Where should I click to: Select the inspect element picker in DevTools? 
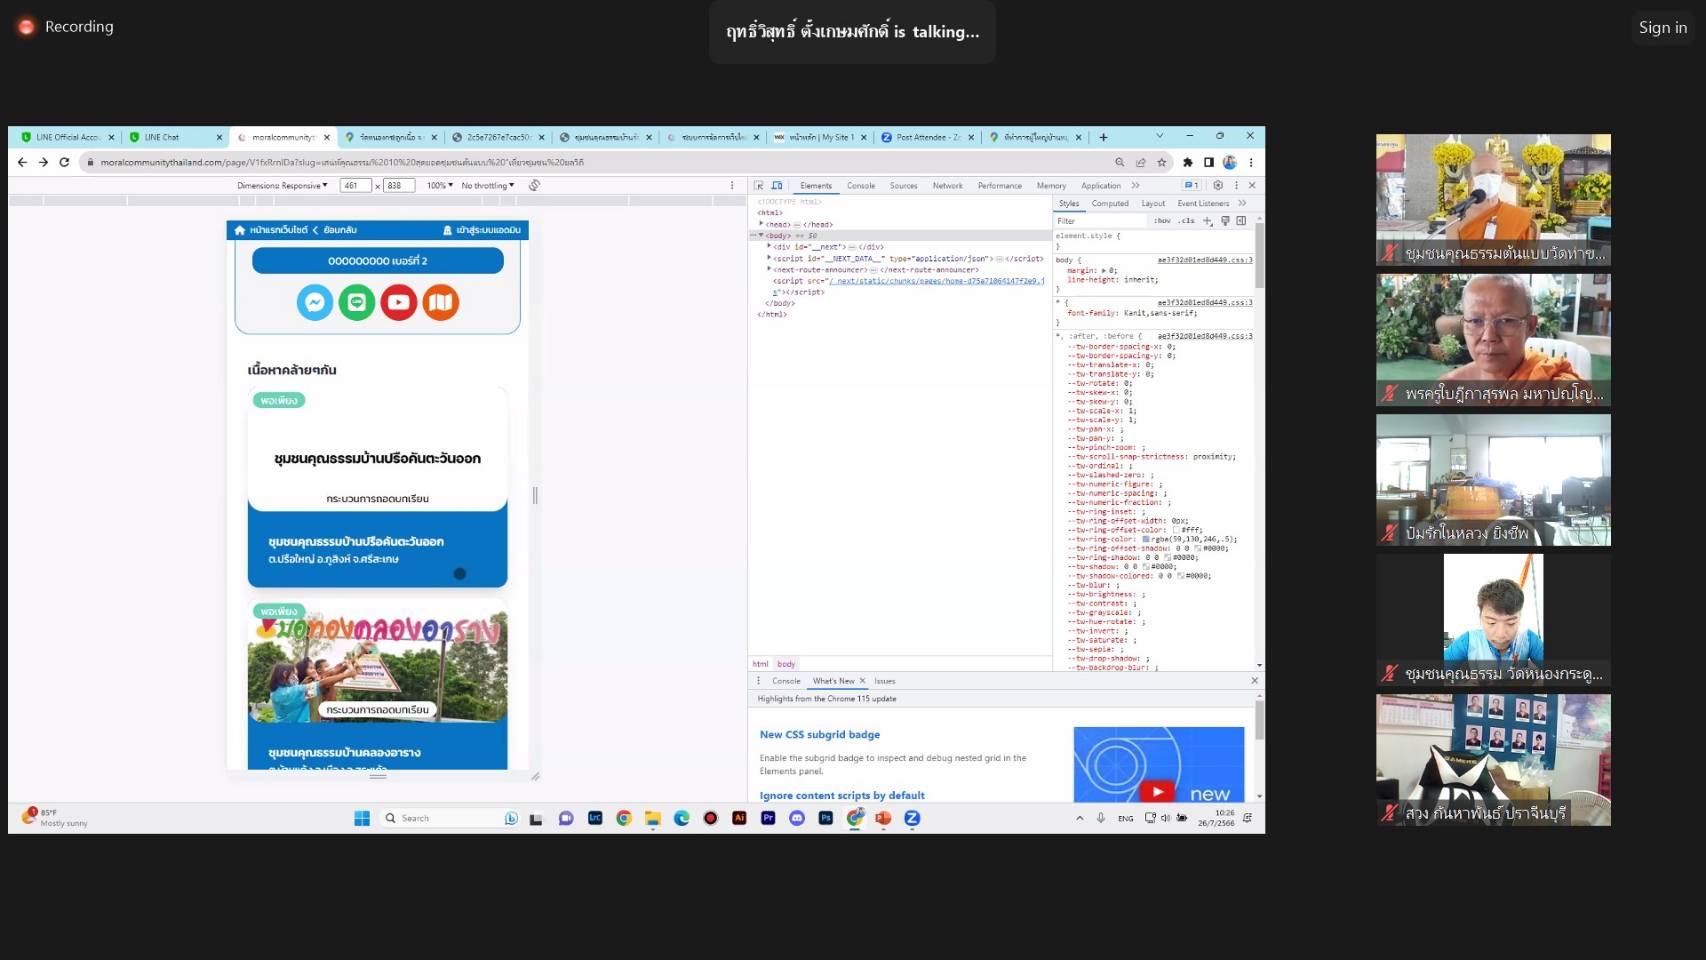[x=759, y=185]
